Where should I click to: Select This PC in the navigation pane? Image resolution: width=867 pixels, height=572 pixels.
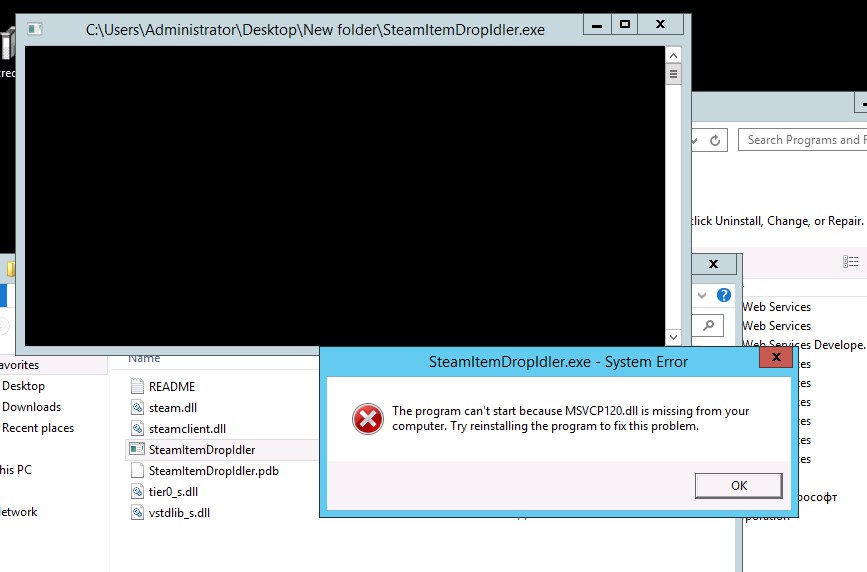15,470
